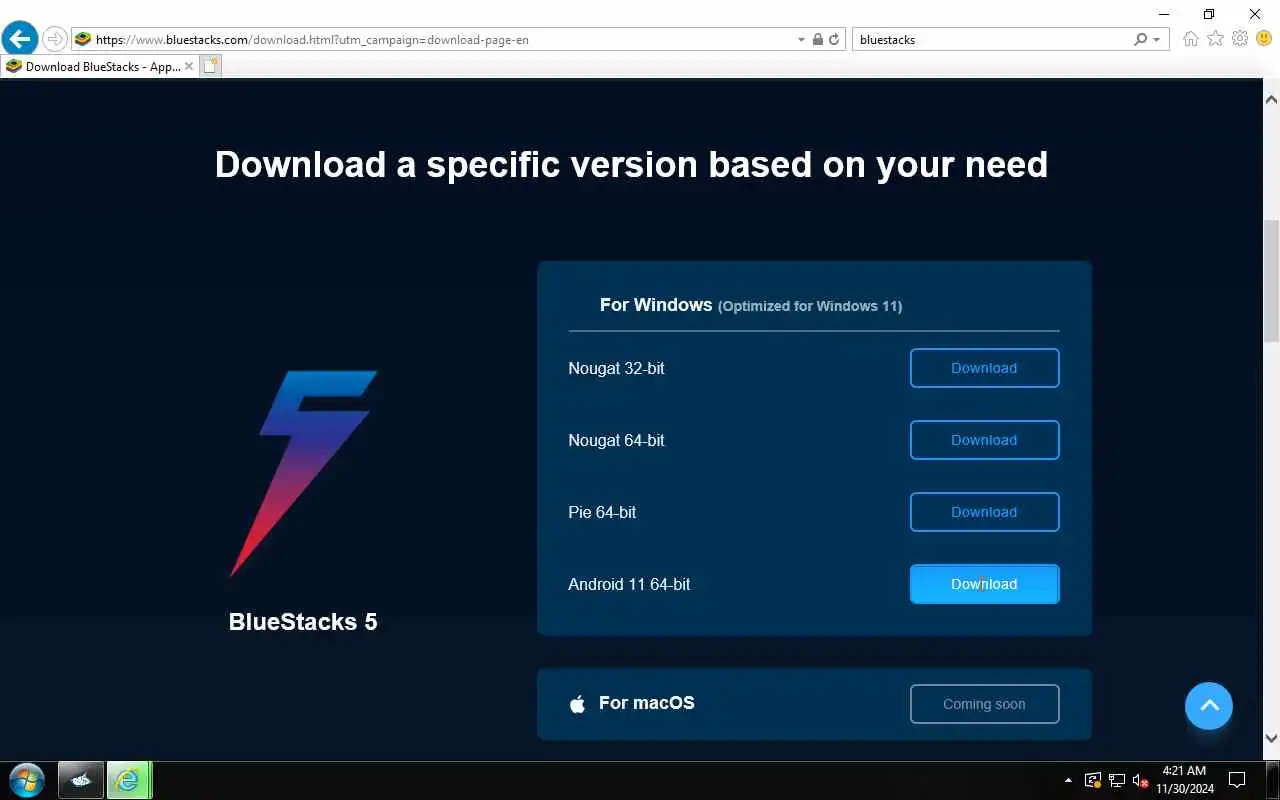Go back with the browser Back arrow
Viewport: 1280px width, 800px height.
[x=20, y=39]
